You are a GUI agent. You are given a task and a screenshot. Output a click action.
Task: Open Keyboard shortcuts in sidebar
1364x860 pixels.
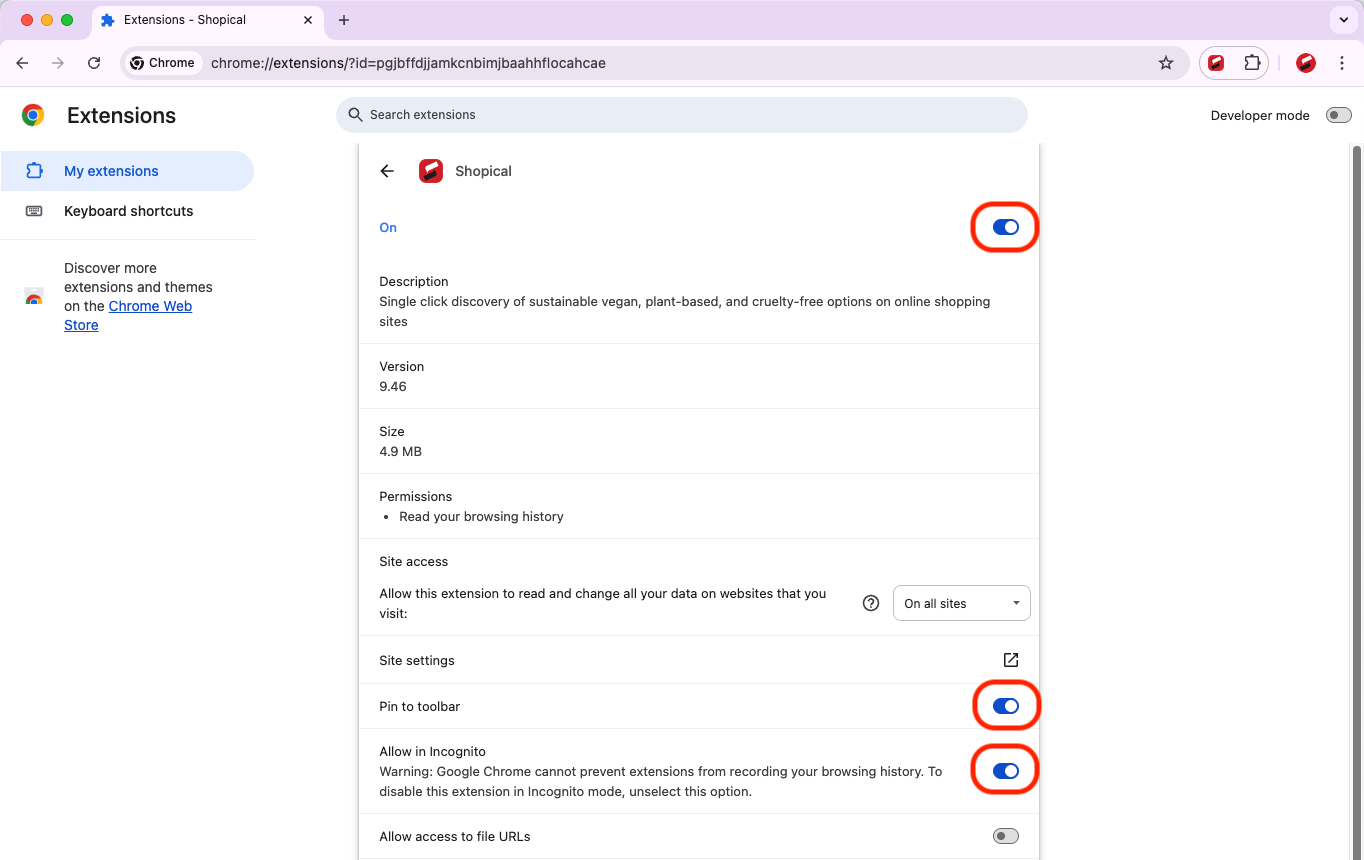tap(127, 211)
